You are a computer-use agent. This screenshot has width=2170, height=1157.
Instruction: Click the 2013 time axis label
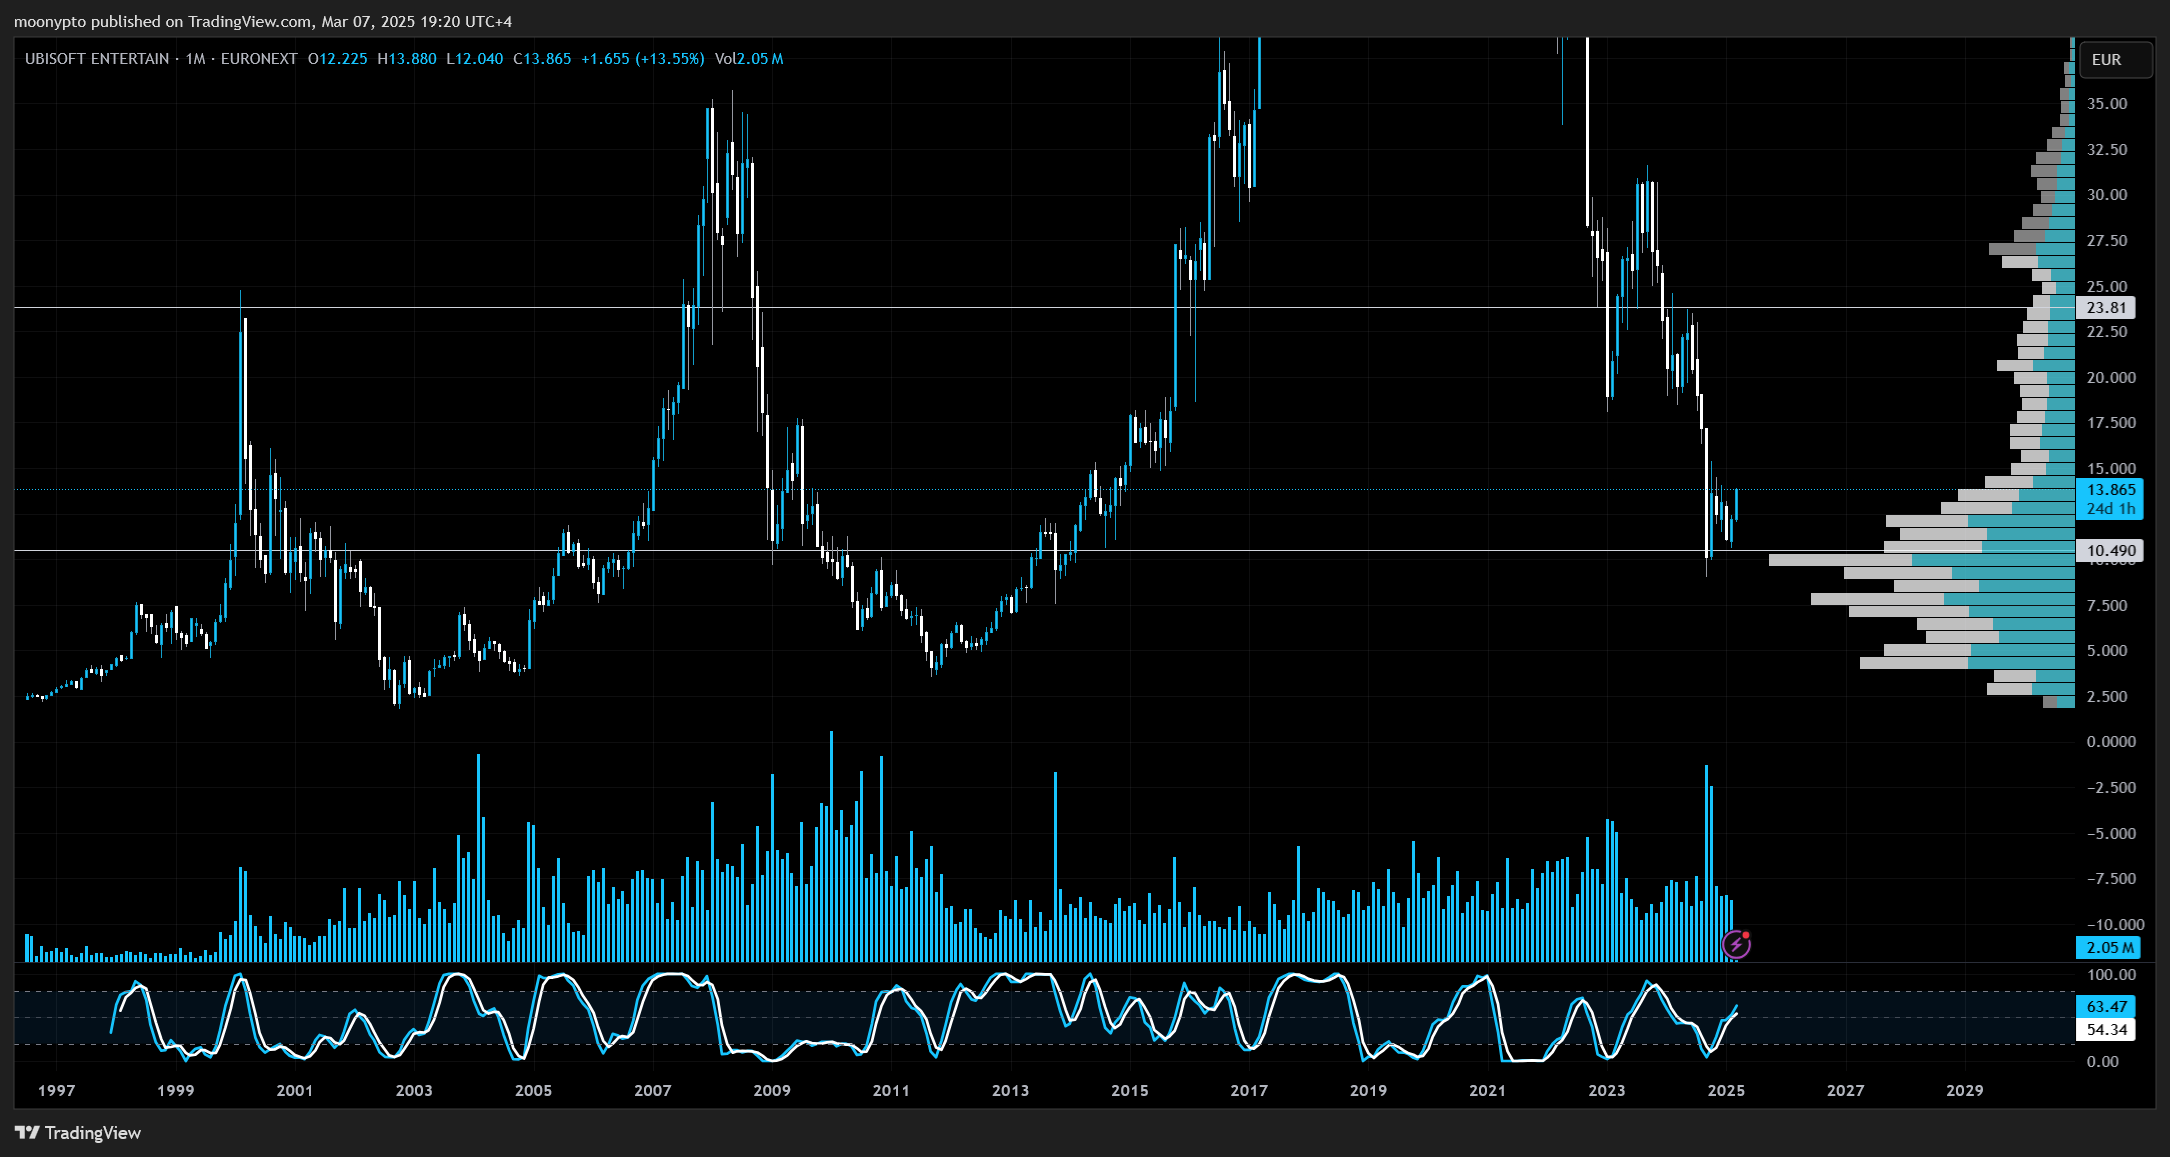tap(1010, 1091)
